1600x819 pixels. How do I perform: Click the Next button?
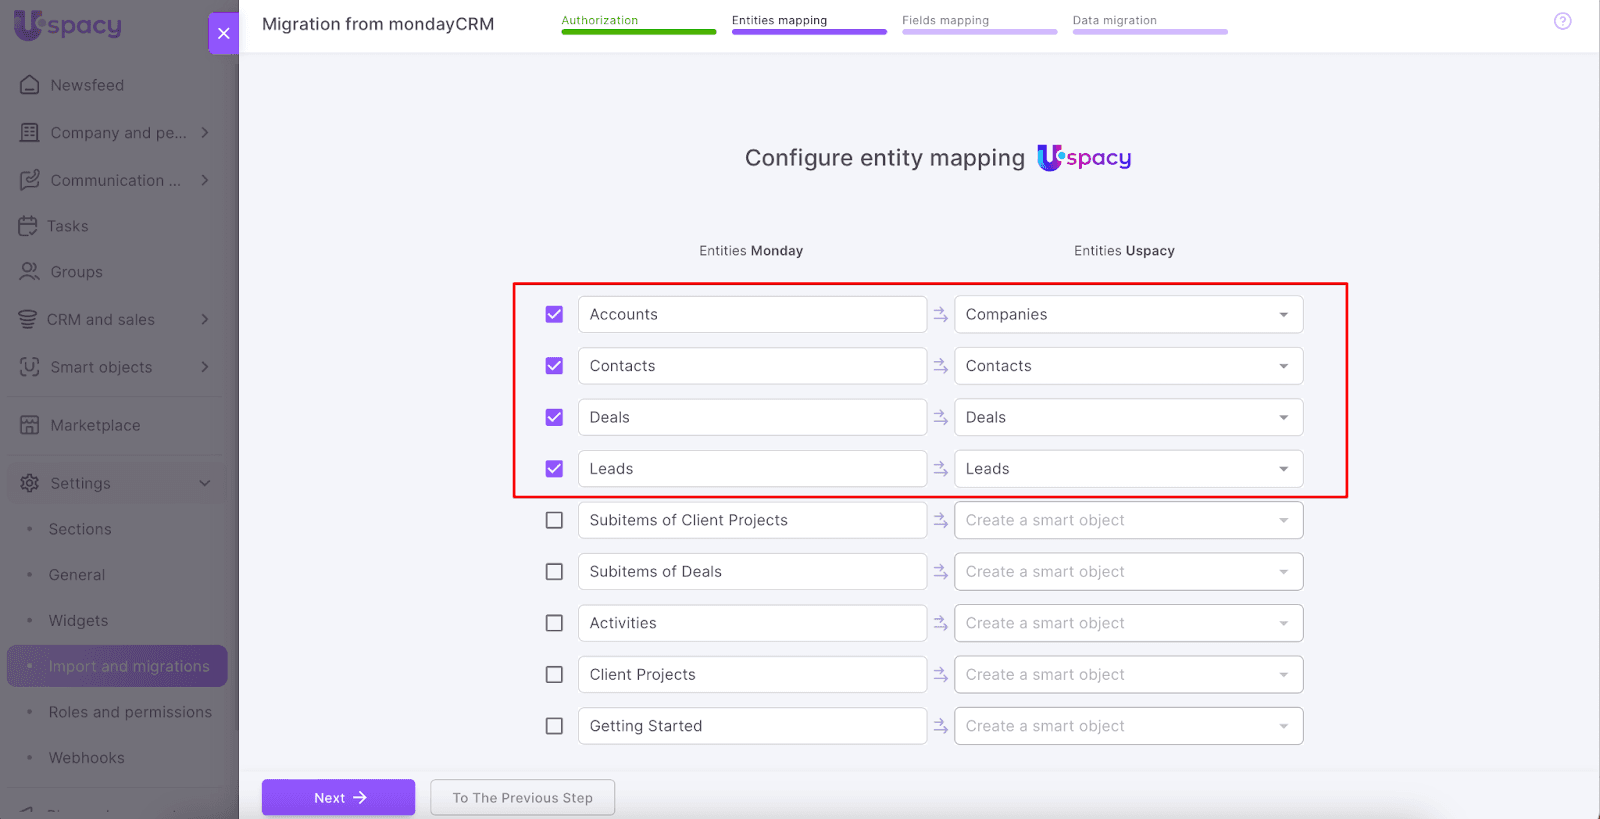click(338, 797)
